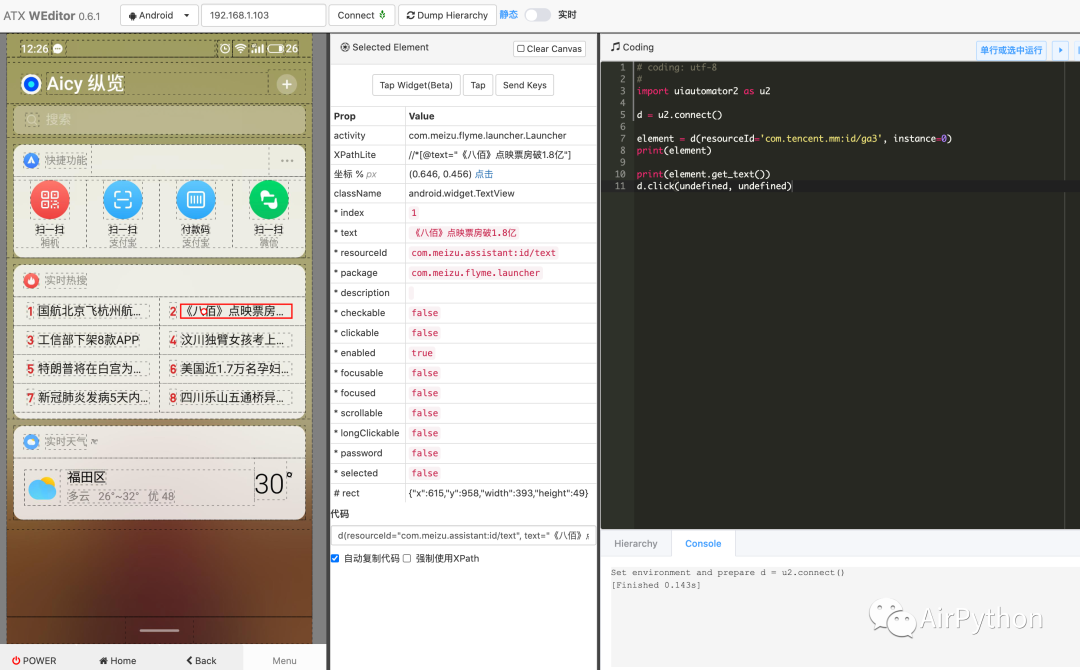Click the generated code text field

coord(464,536)
